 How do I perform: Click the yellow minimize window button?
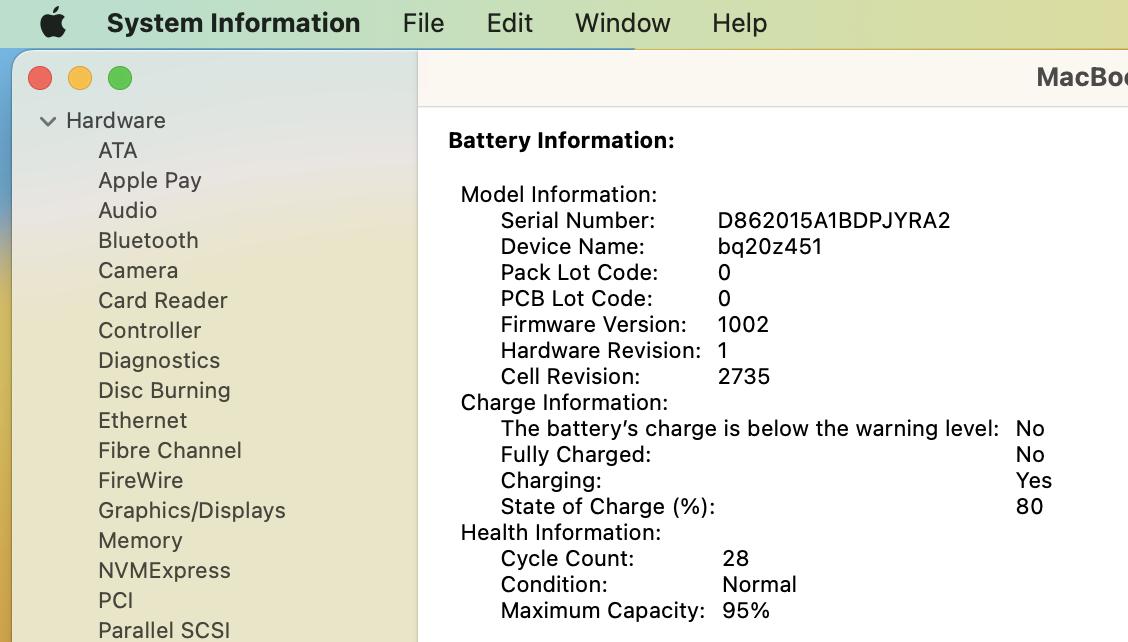(80, 78)
